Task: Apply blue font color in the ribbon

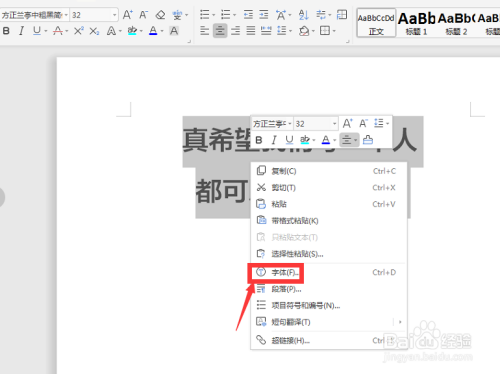Action: tap(153, 31)
